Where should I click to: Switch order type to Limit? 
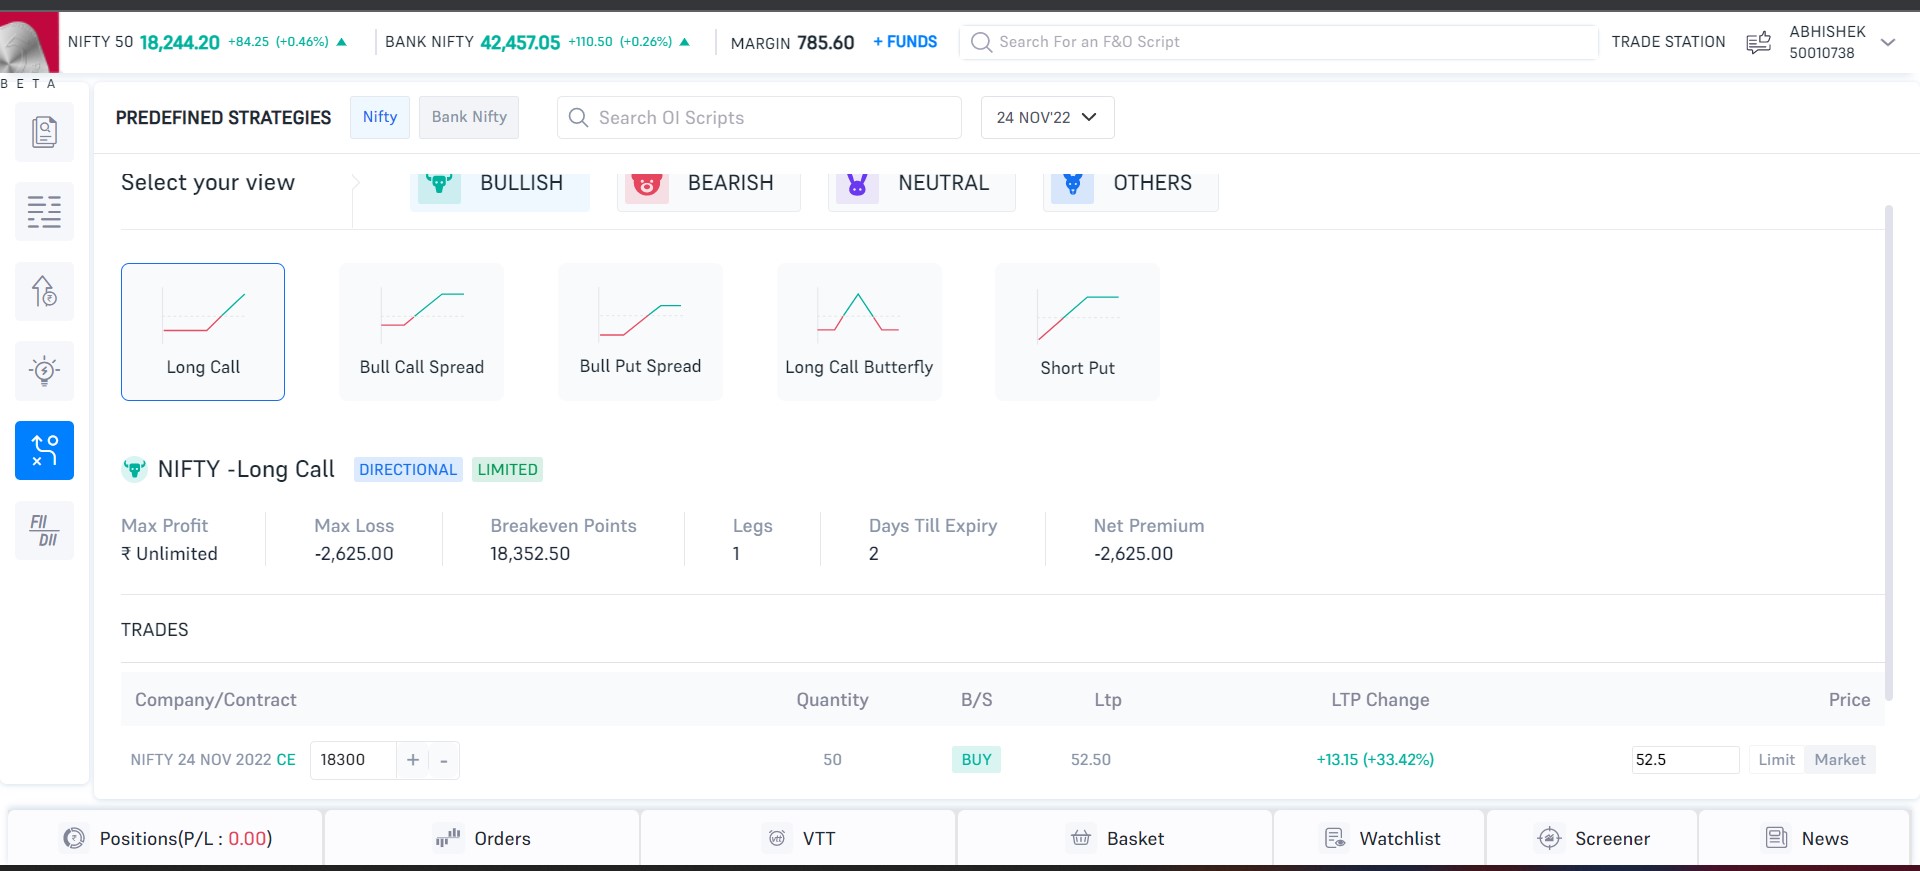pyautogui.click(x=1777, y=760)
